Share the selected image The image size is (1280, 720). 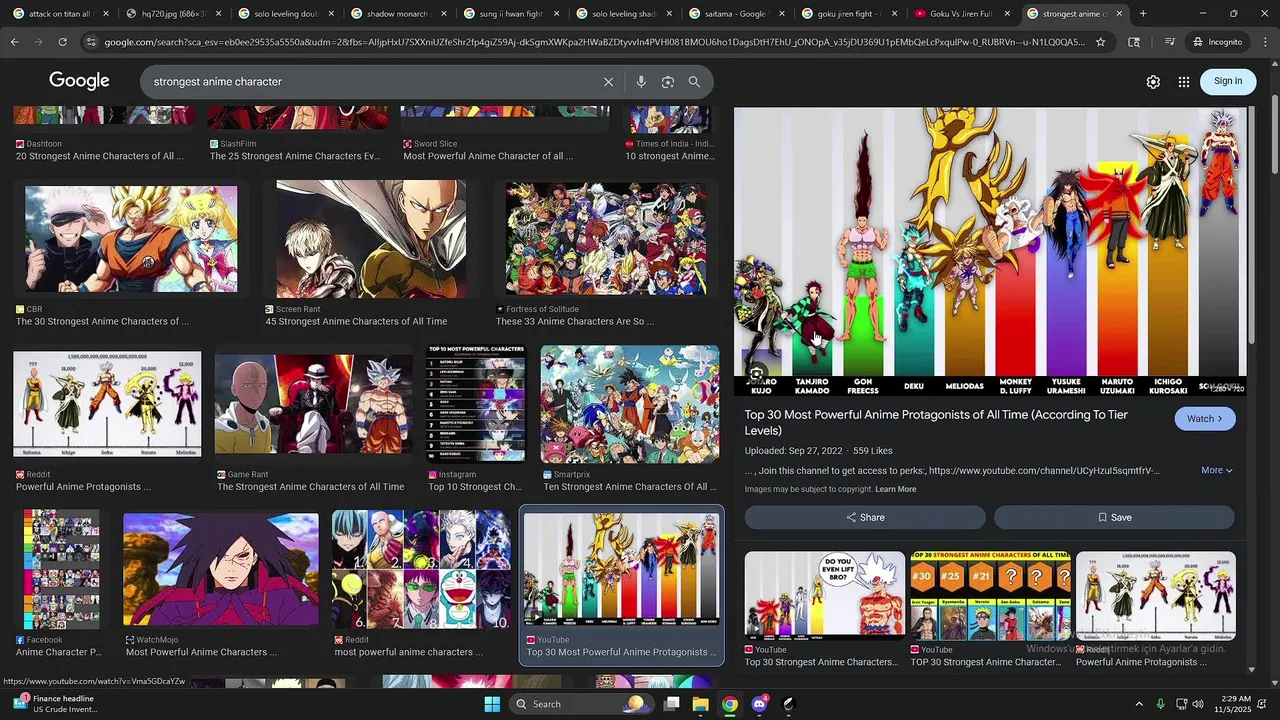[865, 517]
